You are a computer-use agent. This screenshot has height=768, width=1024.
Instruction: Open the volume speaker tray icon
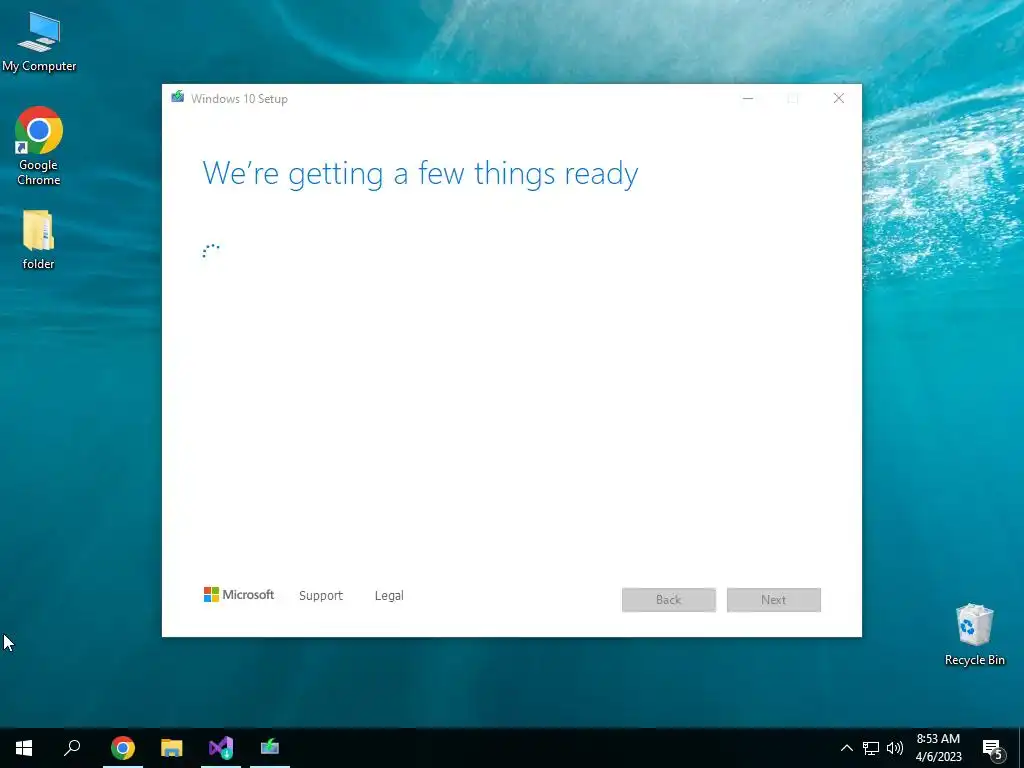pyautogui.click(x=895, y=748)
